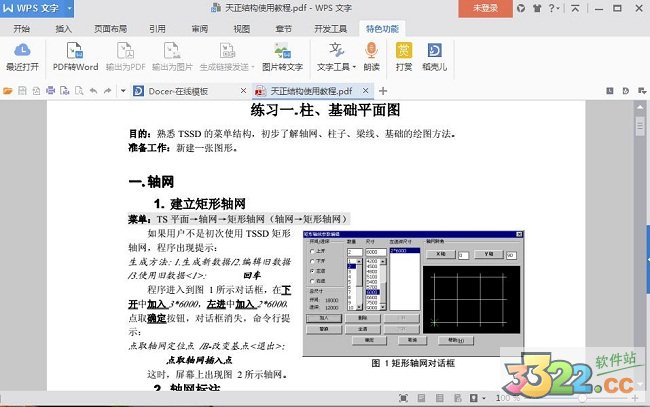Click the print icon in quick toolbar
Viewport: 650px width, 407px height.
(51, 91)
